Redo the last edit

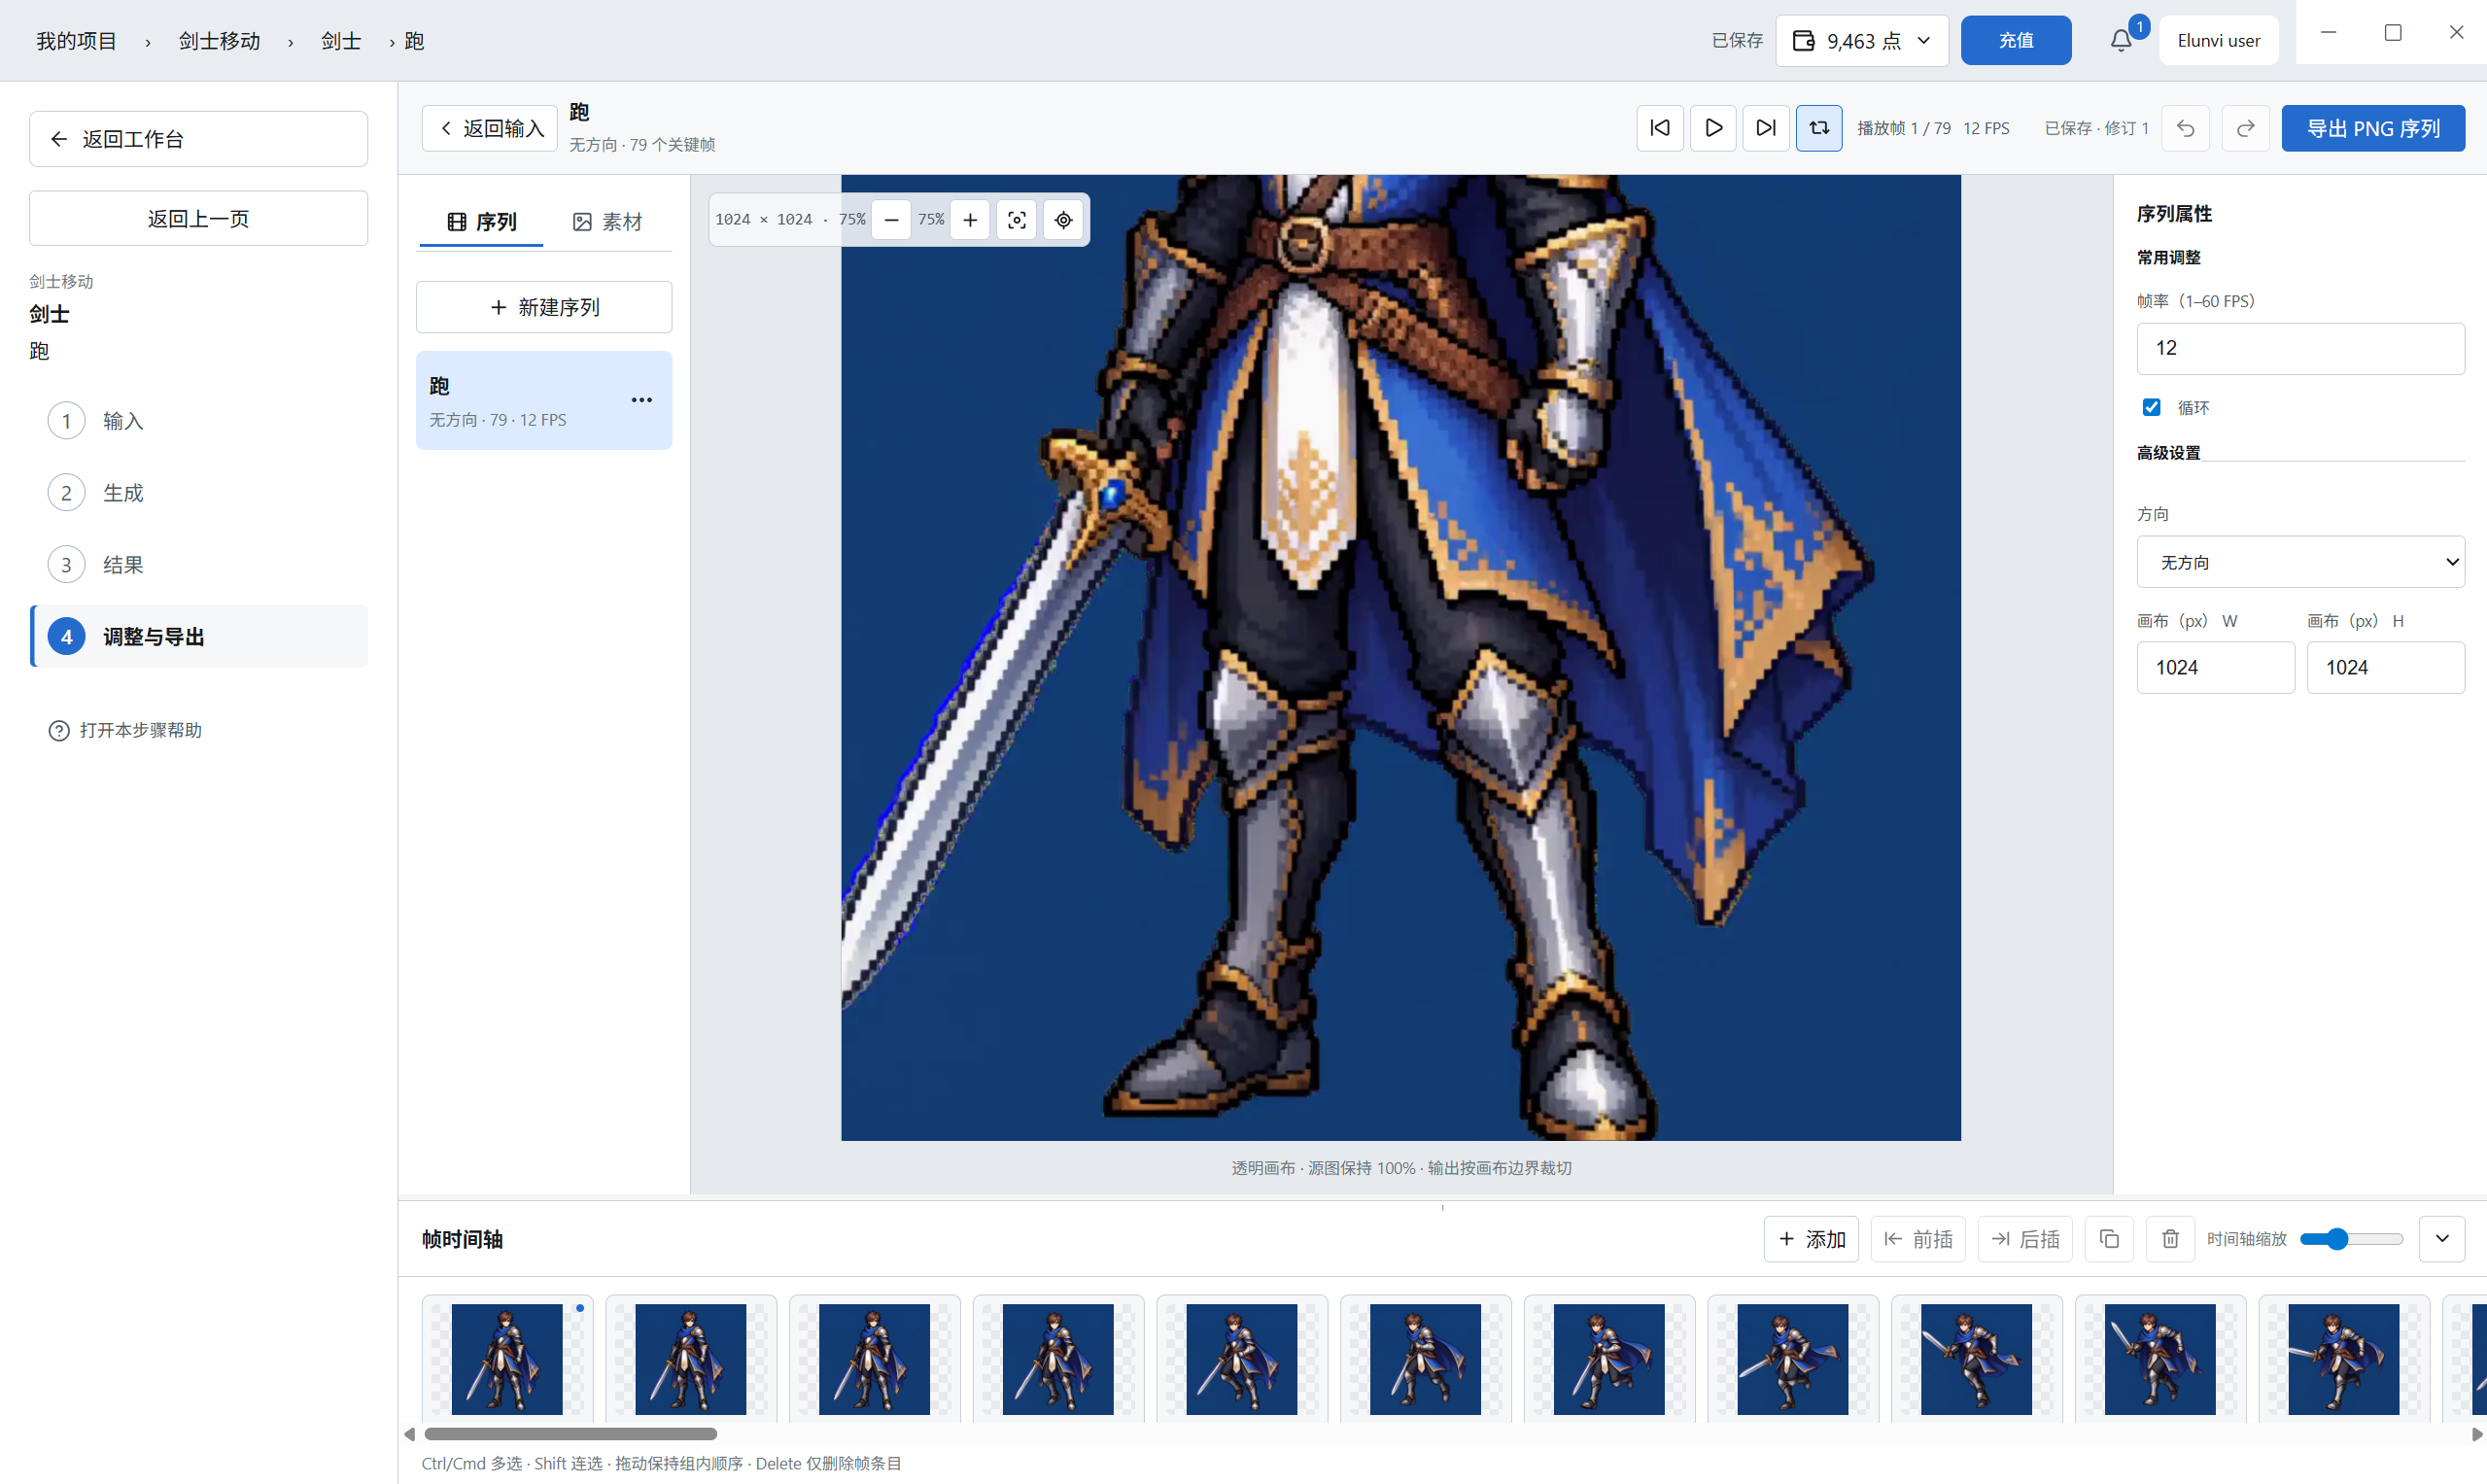pos(2246,128)
